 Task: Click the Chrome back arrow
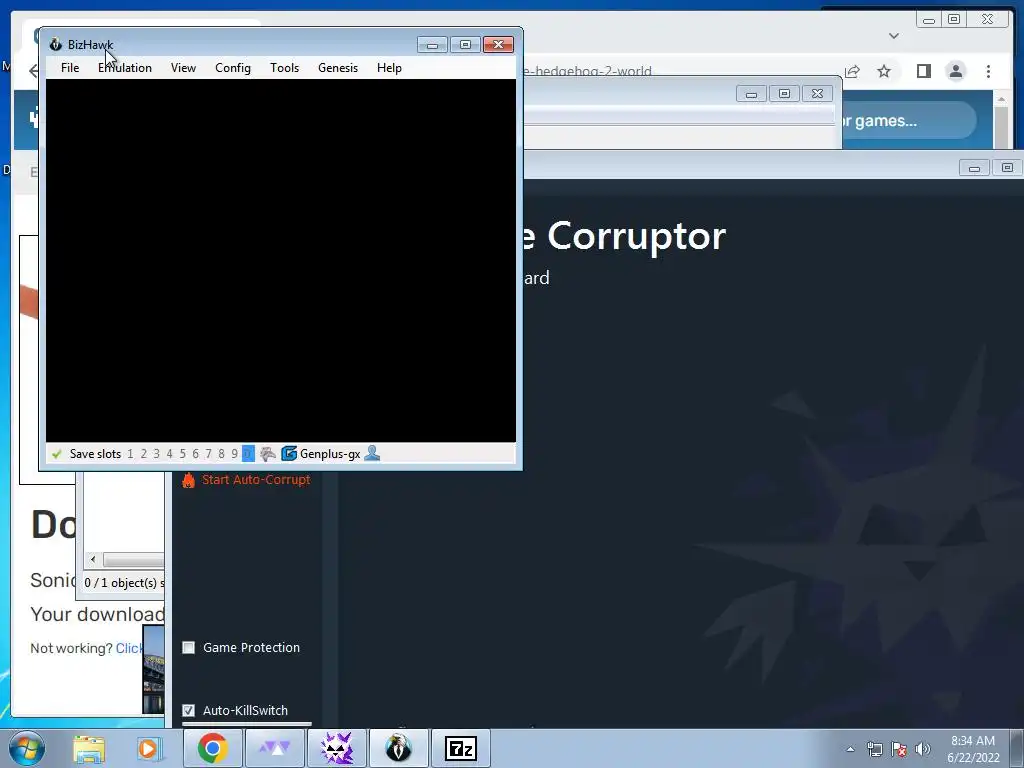[x=33, y=71]
